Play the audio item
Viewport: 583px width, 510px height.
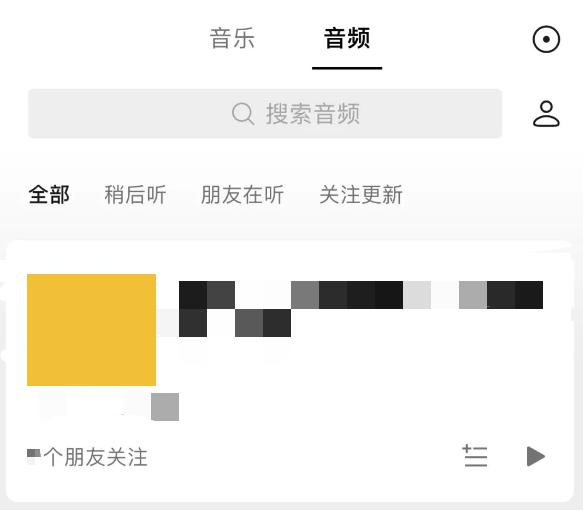(x=536, y=456)
